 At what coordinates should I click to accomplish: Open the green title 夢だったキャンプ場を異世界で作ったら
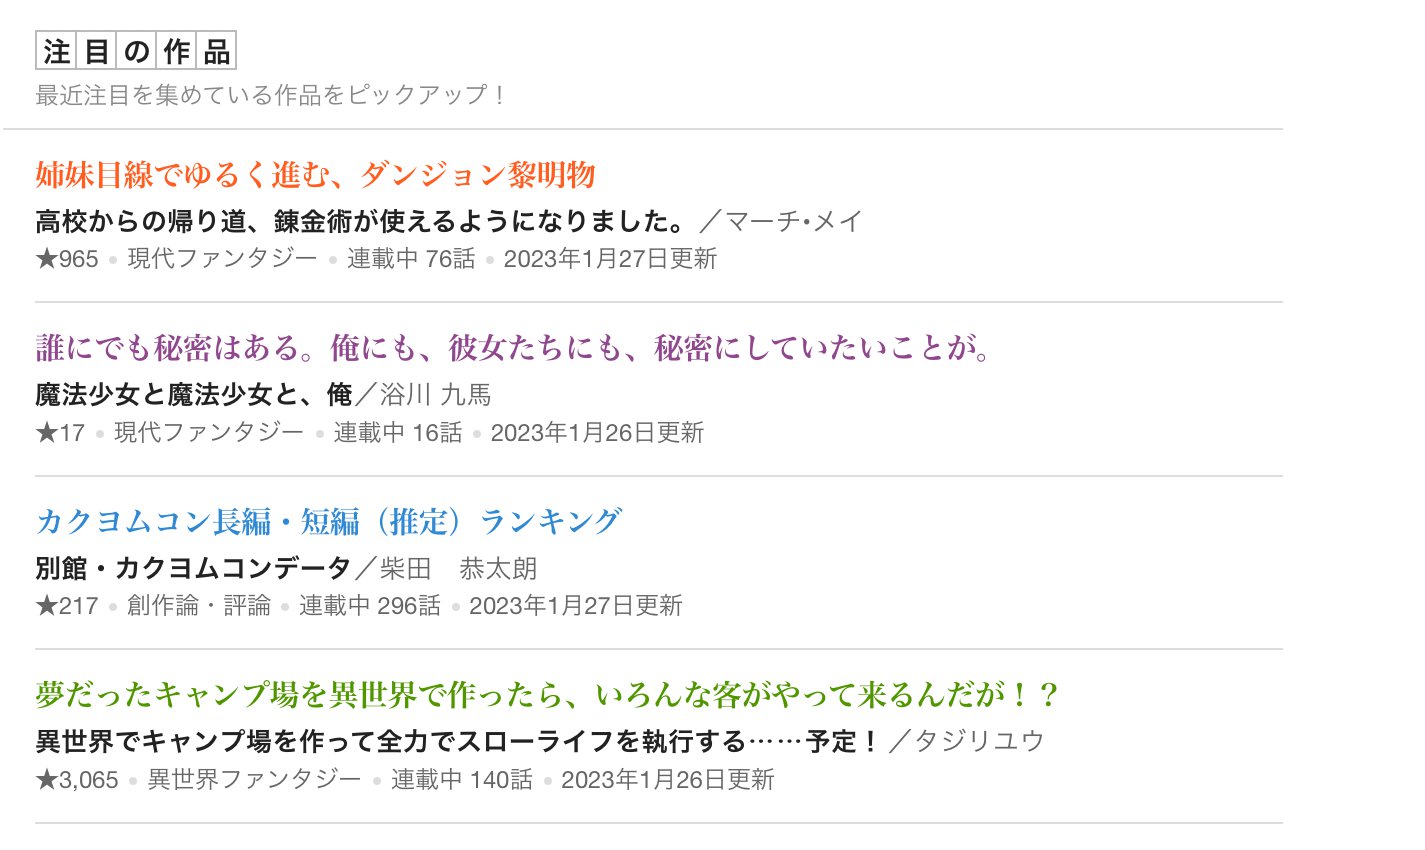pyautogui.click(x=546, y=695)
